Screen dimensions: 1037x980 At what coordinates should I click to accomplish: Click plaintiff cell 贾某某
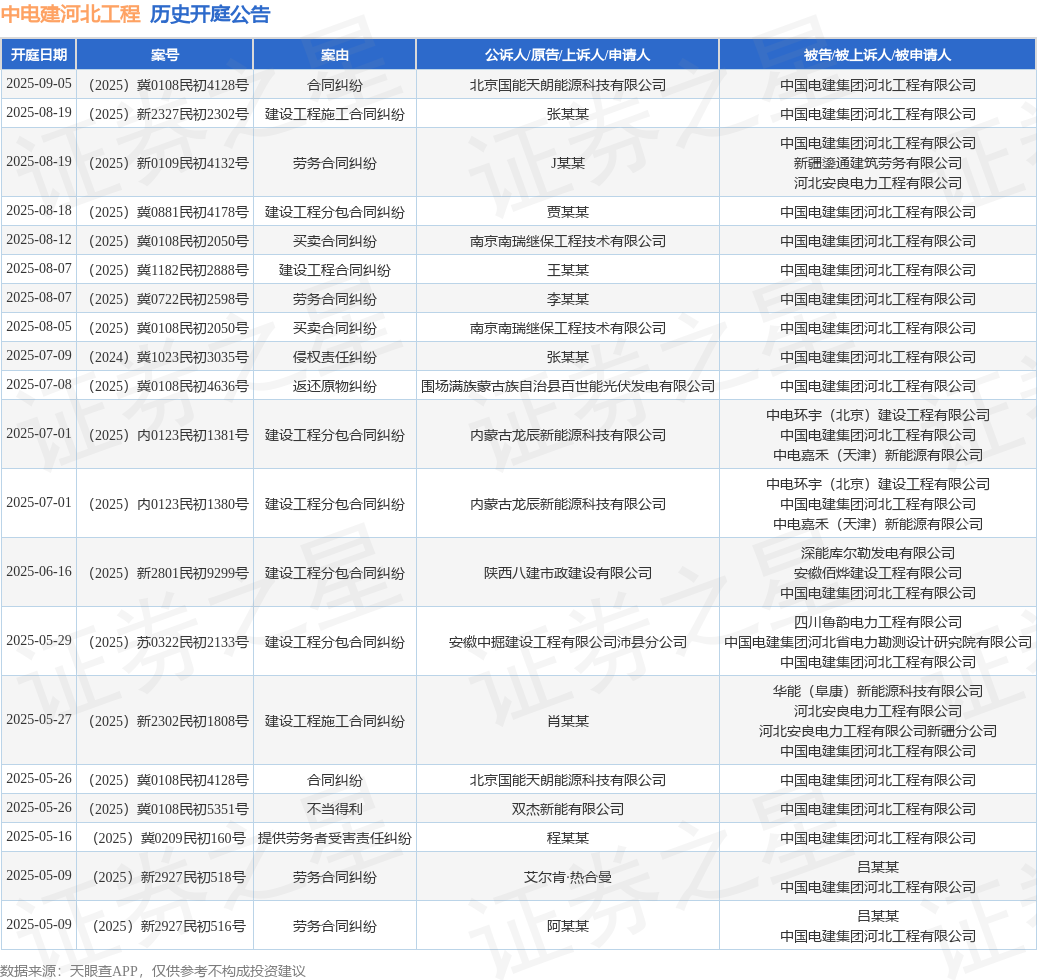567,212
